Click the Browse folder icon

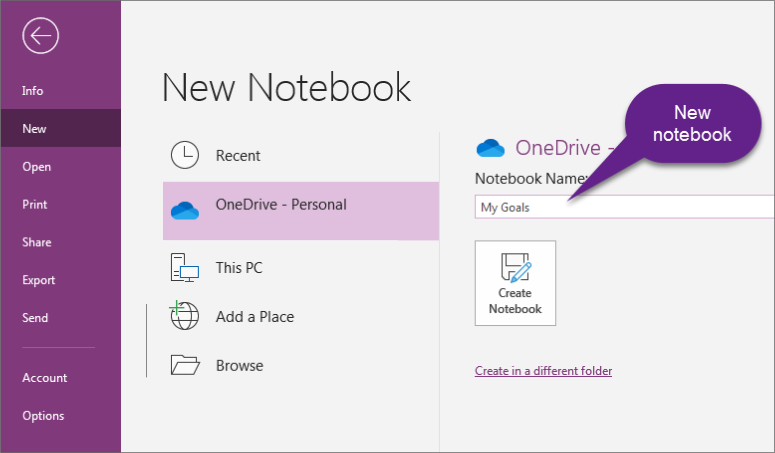(185, 365)
